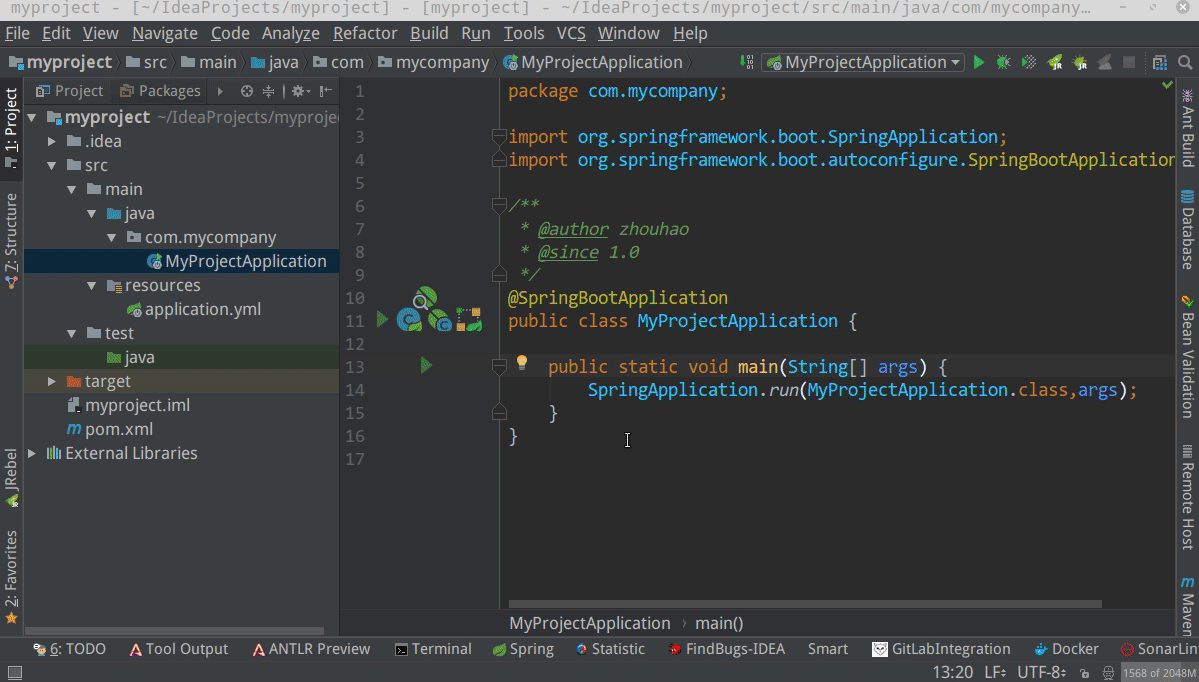This screenshot has height=682, width=1199.
Task: Click the lock read-only icon in status bar
Action: pos(1084,674)
